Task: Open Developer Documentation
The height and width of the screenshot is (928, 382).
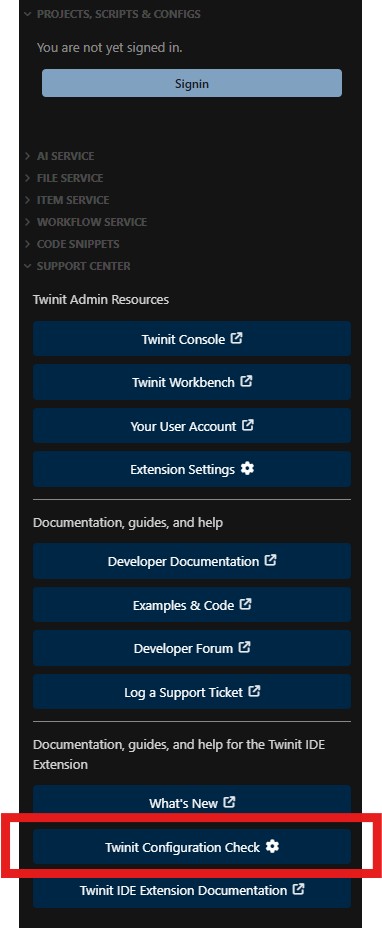Action: pyautogui.click(x=192, y=561)
